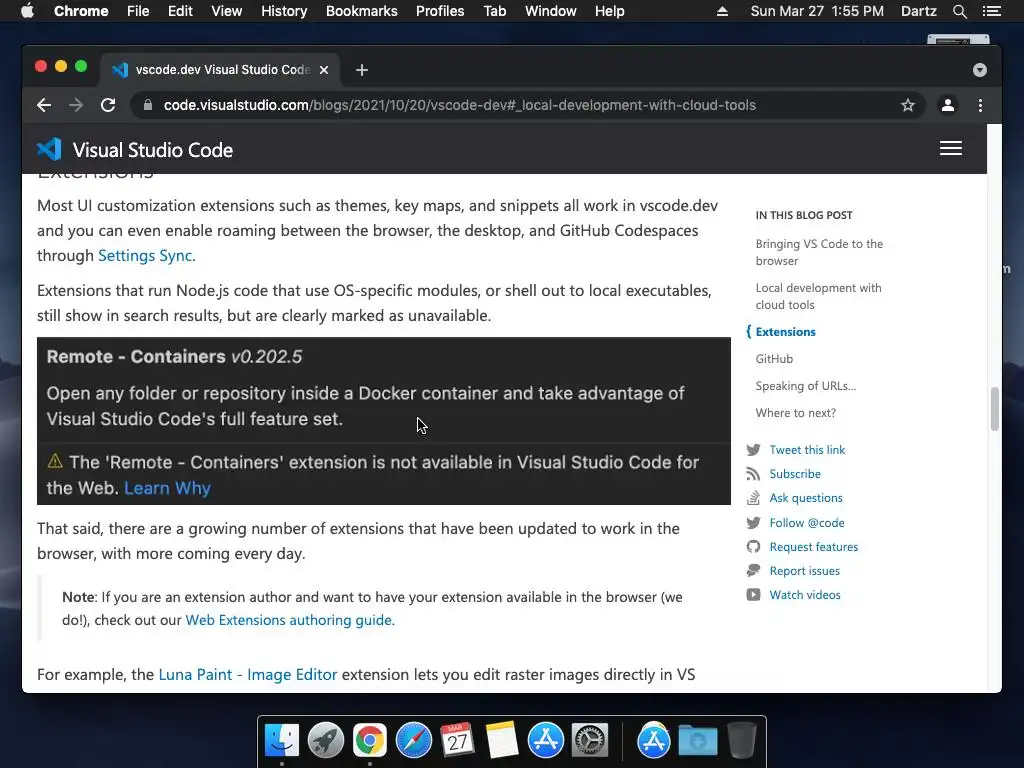This screenshot has height=768, width=1024.
Task: Click the site padlock icon
Action: coord(148,105)
